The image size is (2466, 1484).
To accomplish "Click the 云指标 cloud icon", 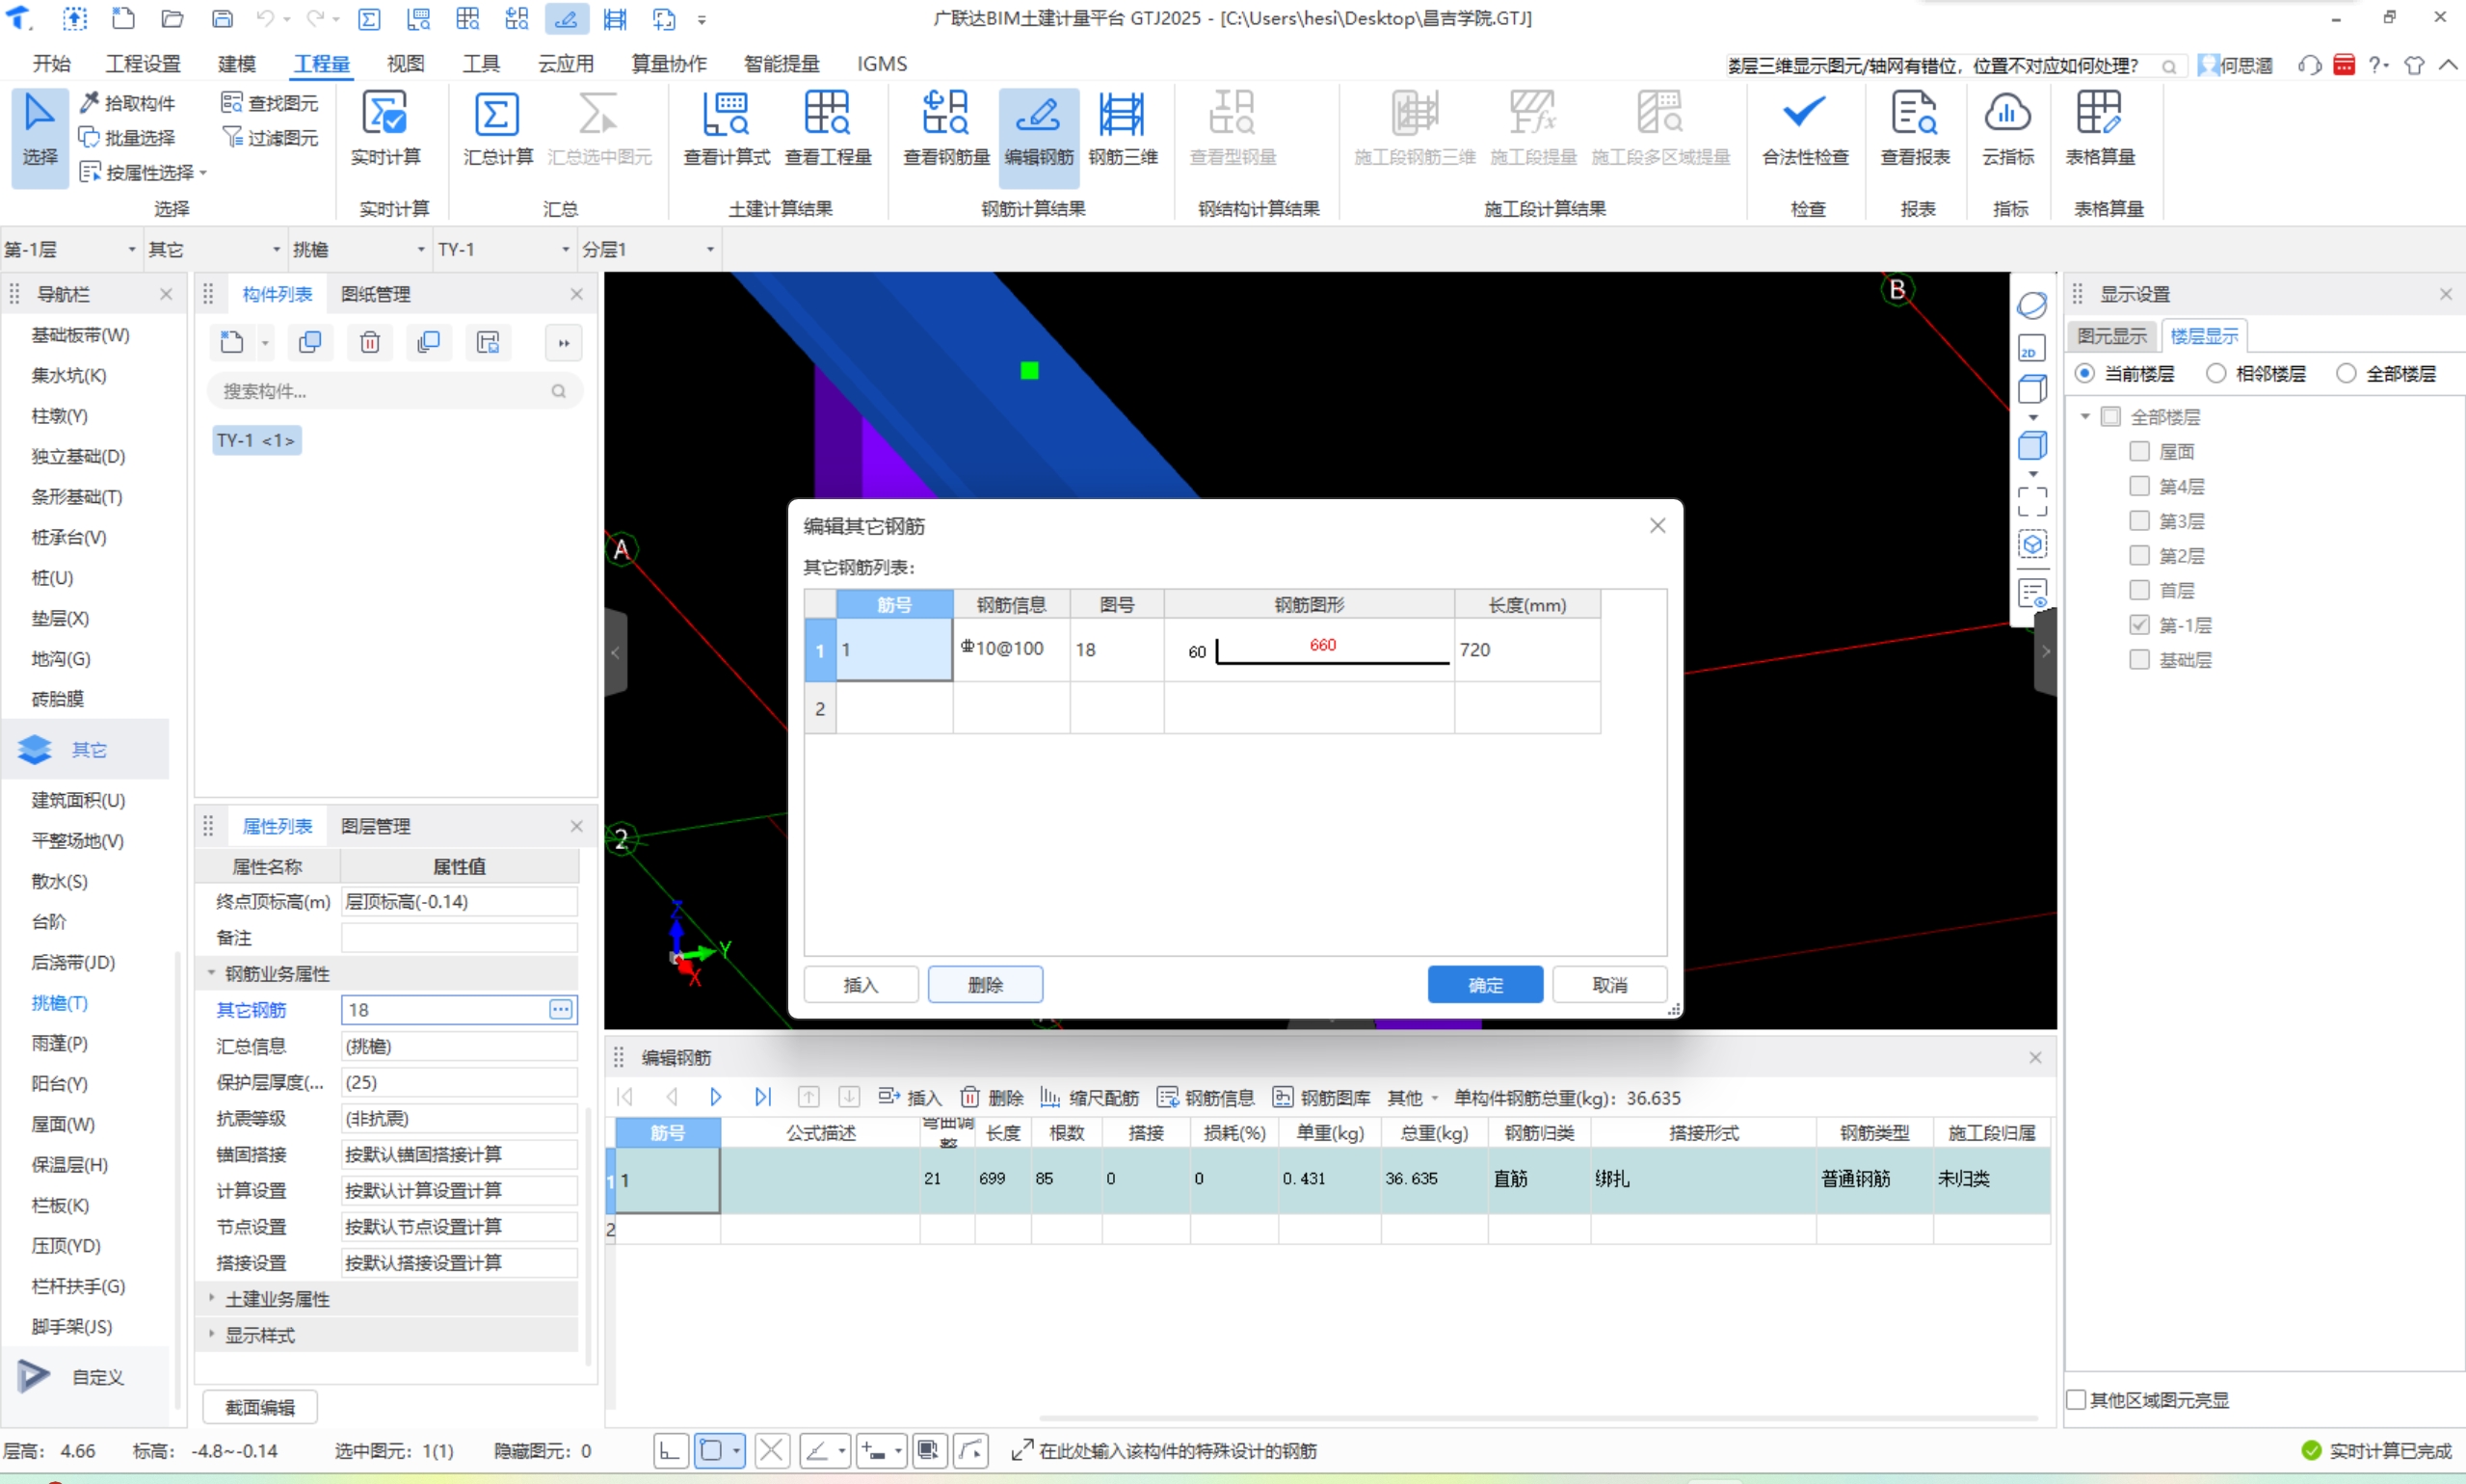I will pyautogui.click(x=2007, y=113).
